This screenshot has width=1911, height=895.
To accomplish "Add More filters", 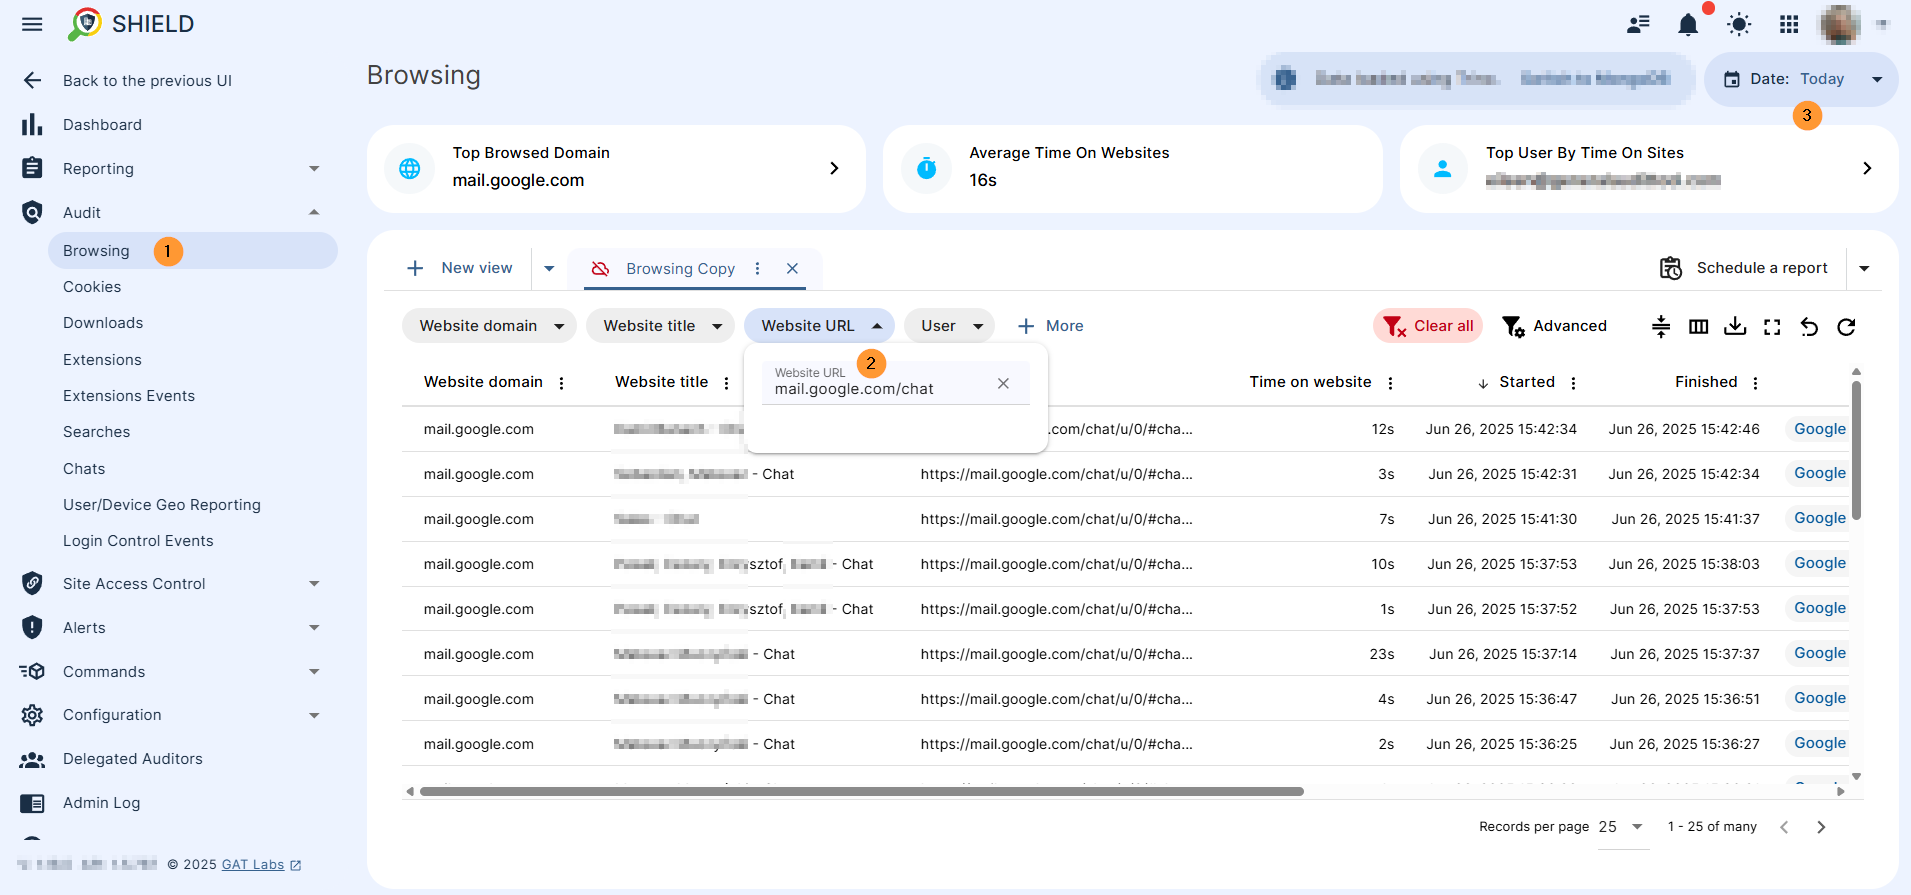I will click(1051, 326).
